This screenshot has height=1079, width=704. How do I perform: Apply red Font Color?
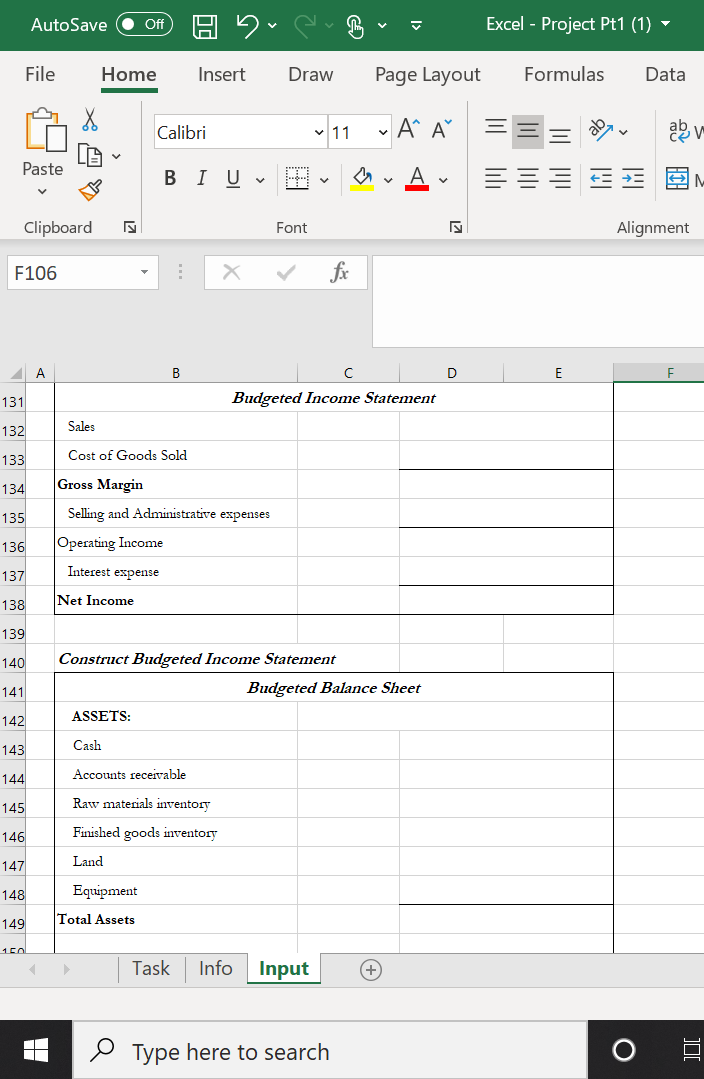click(417, 179)
